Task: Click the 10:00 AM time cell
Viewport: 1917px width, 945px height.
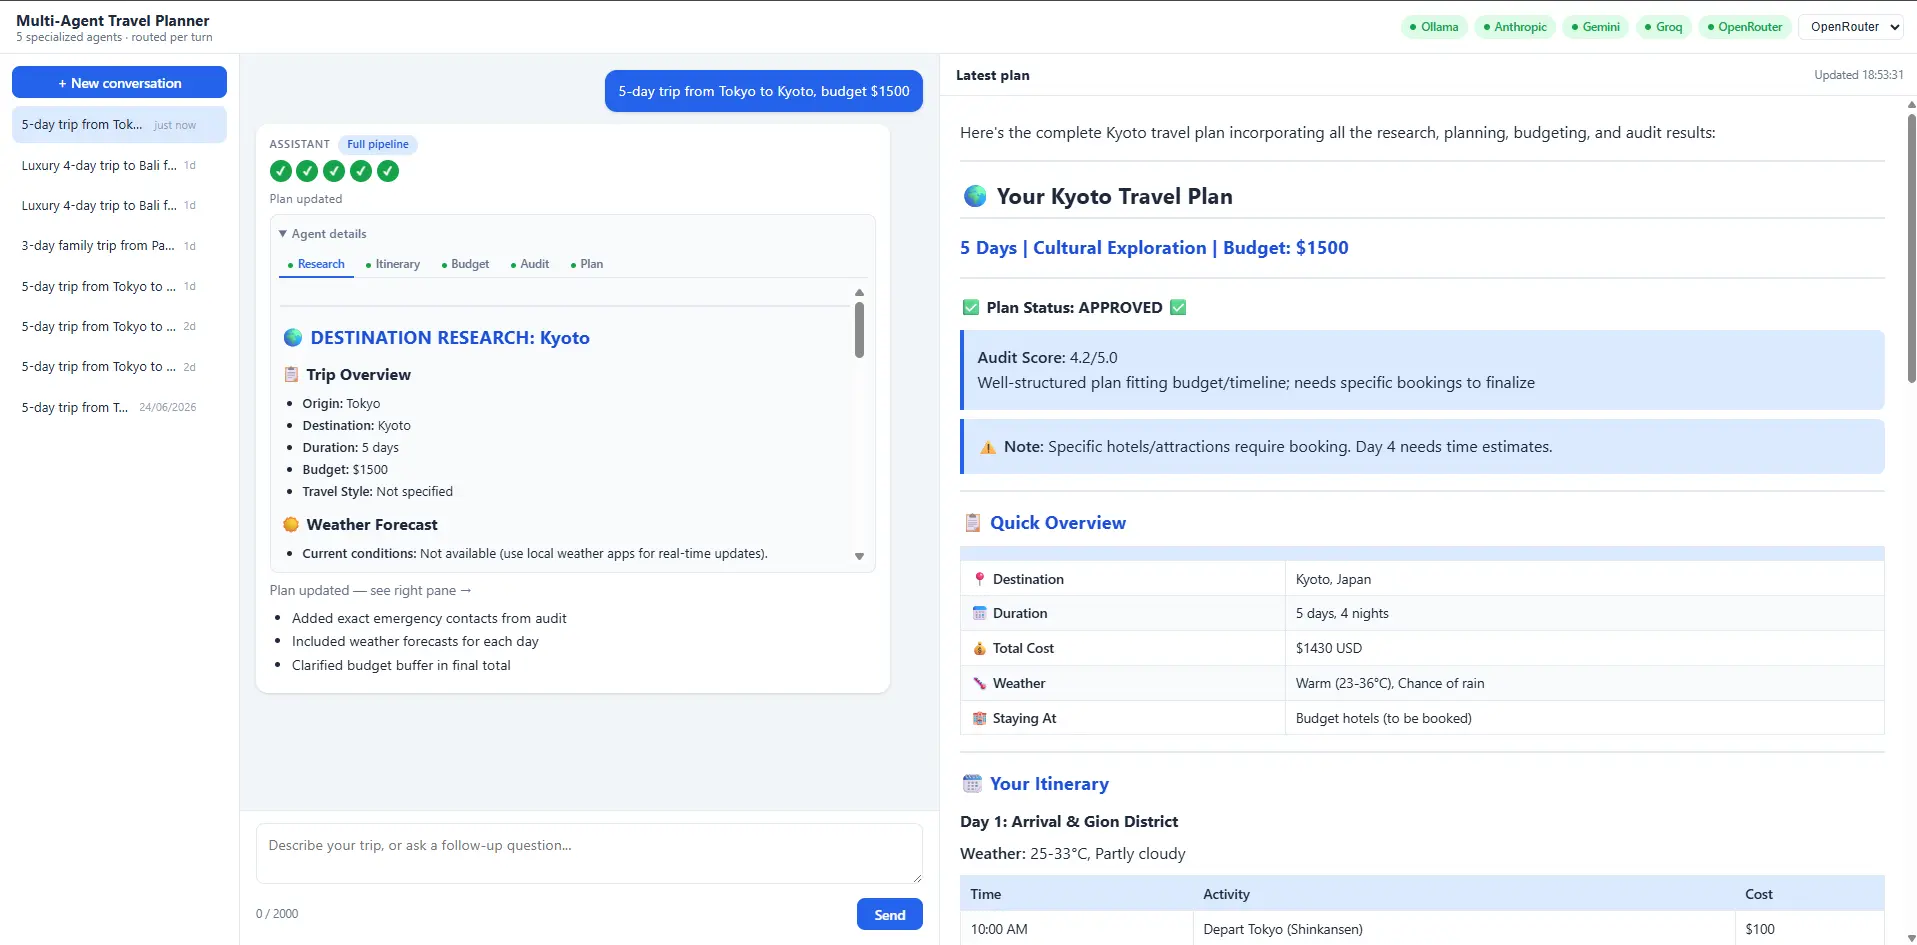Action: point(1076,929)
